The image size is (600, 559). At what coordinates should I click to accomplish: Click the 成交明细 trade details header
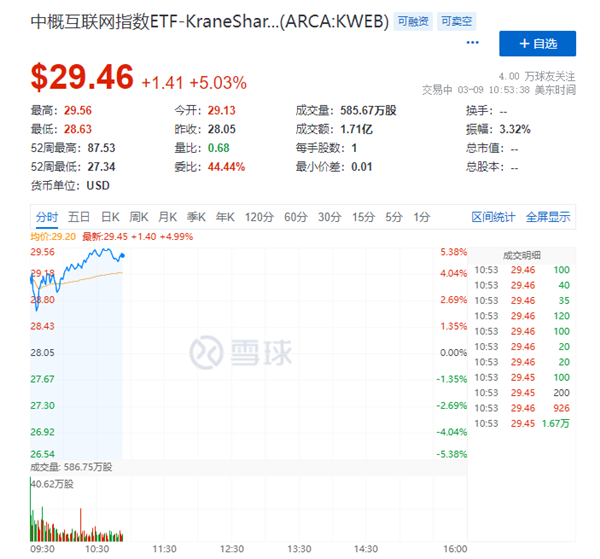[x=522, y=256]
